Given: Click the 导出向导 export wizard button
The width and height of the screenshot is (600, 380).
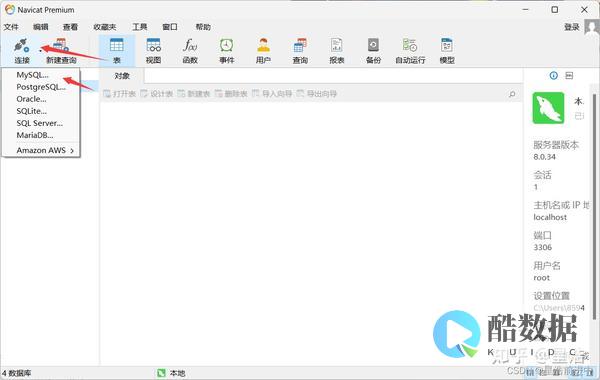Looking at the screenshot, I should pyautogui.click(x=317, y=94).
